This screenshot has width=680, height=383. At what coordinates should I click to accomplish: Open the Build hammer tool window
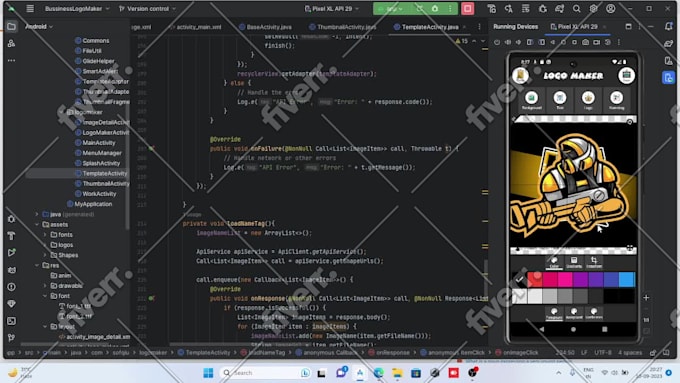click(12, 236)
